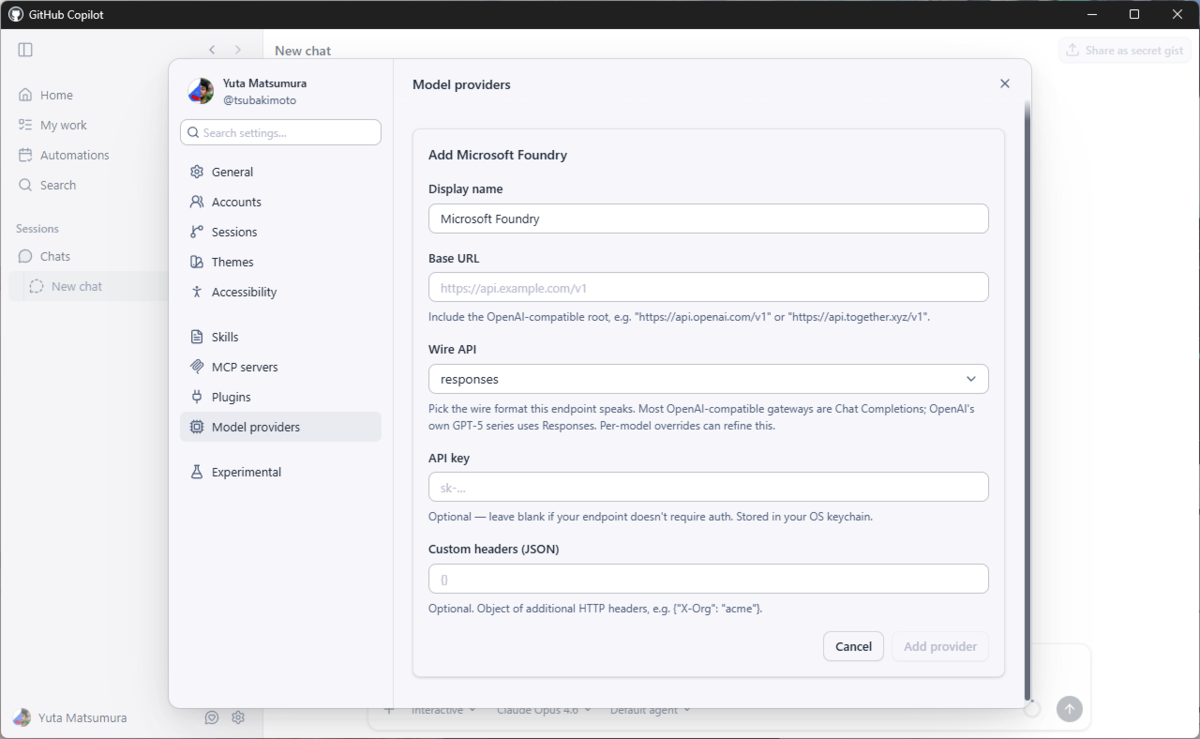Click the Search magnifier icon in sidebar
The height and width of the screenshot is (739, 1200).
pyautogui.click(x=26, y=185)
